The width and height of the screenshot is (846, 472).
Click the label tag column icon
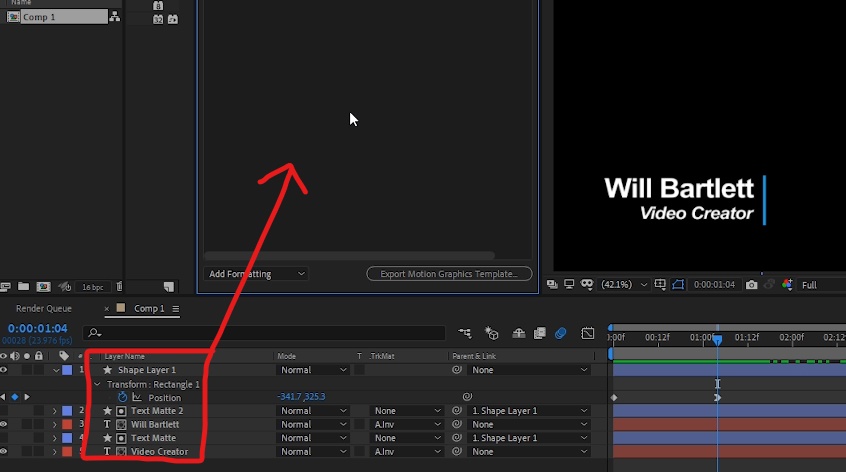[x=64, y=355]
